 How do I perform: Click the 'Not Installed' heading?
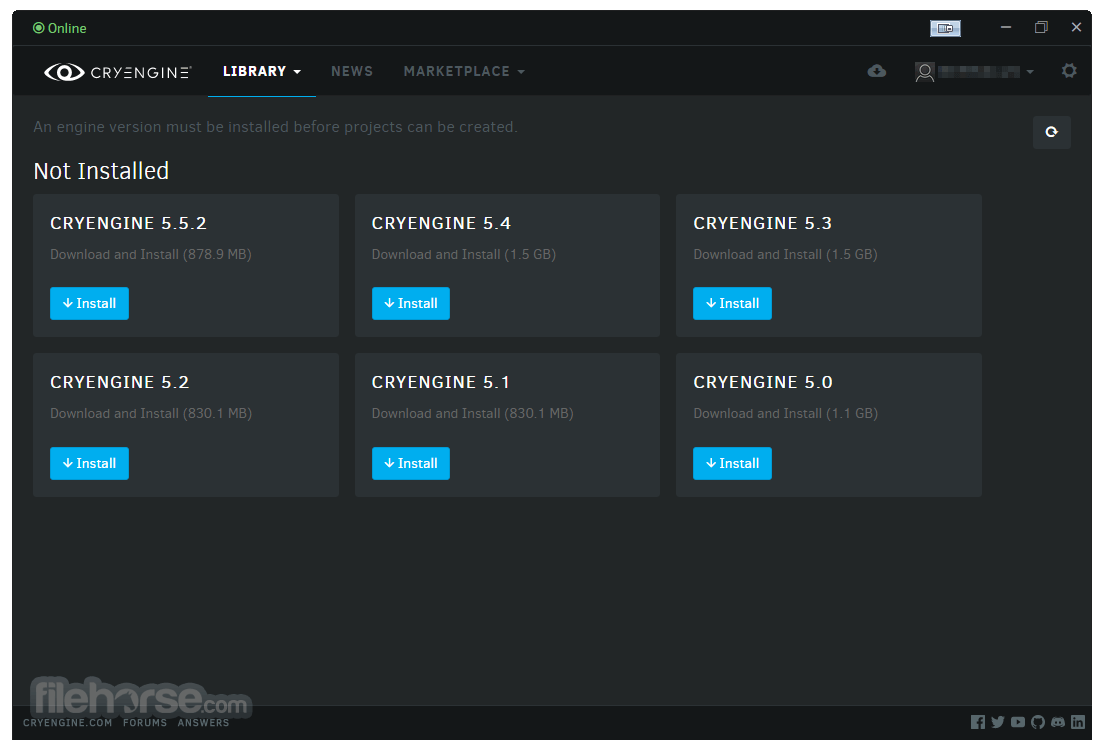[101, 171]
